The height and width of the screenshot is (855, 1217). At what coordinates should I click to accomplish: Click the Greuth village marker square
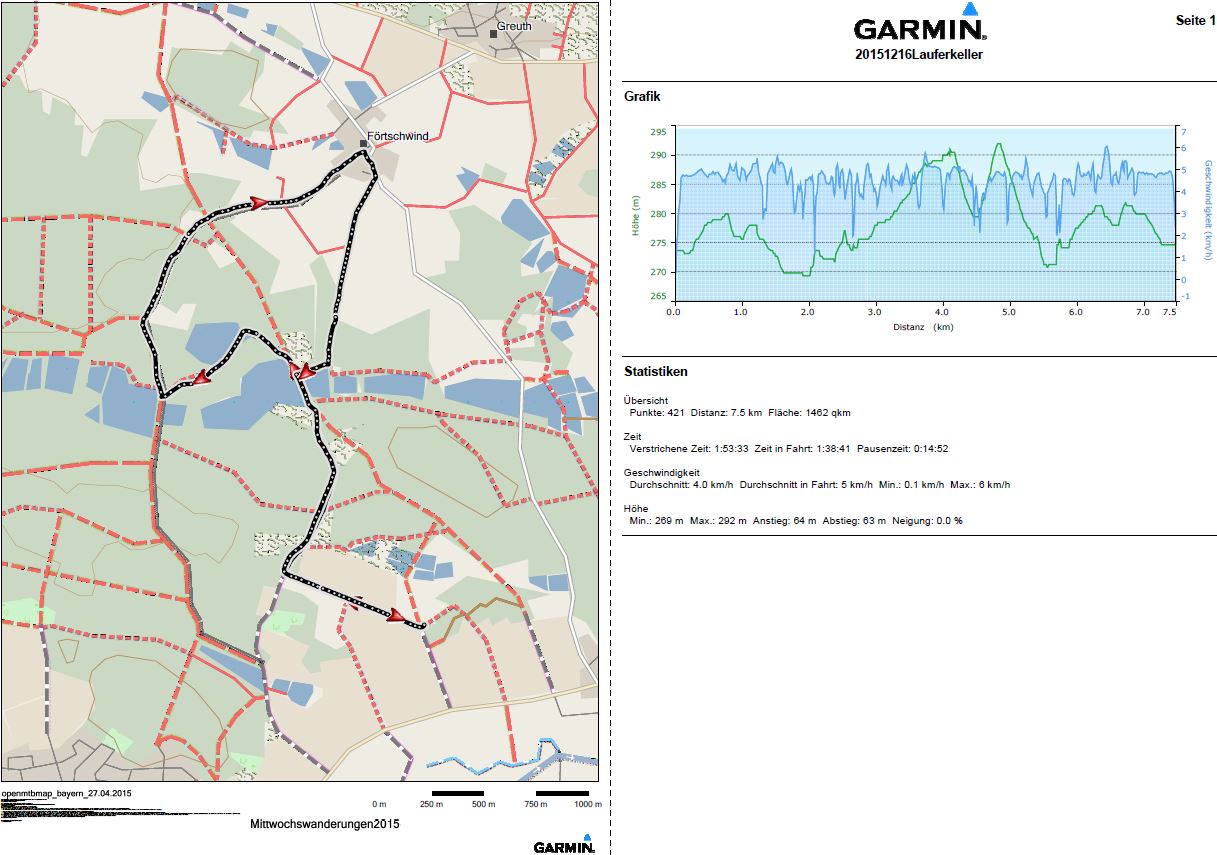493,33
